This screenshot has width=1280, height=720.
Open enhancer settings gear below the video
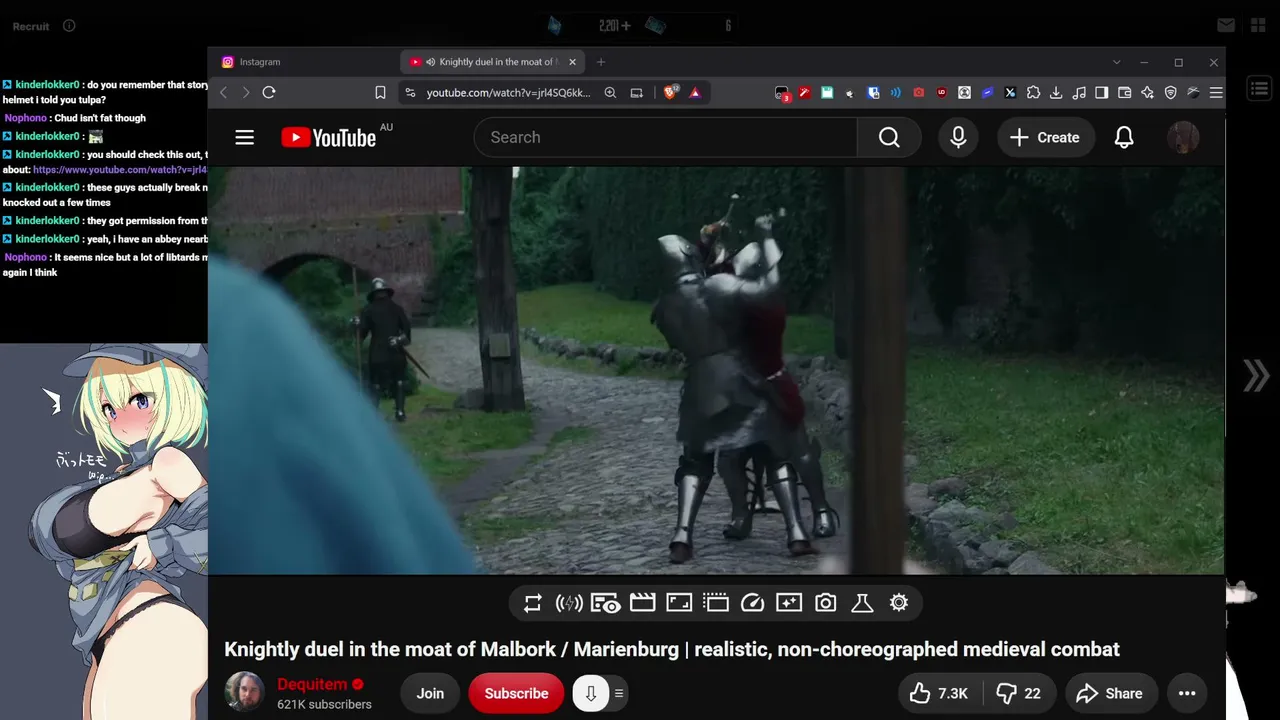click(899, 603)
